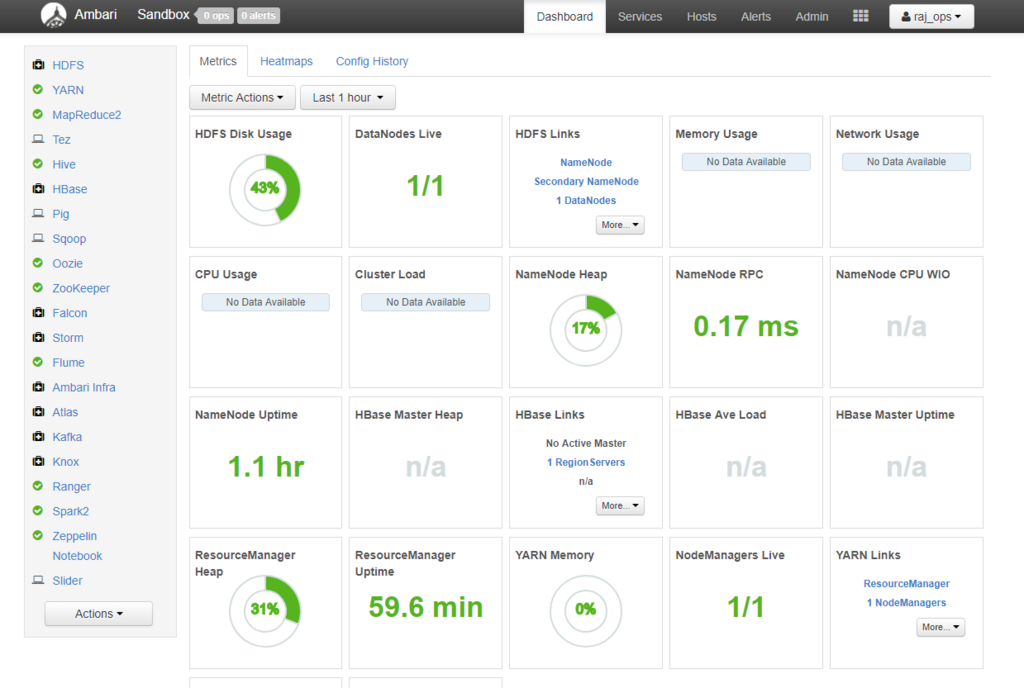The width and height of the screenshot is (1024, 688).
Task: Click the 0 alerts badge
Action: [x=258, y=16]
